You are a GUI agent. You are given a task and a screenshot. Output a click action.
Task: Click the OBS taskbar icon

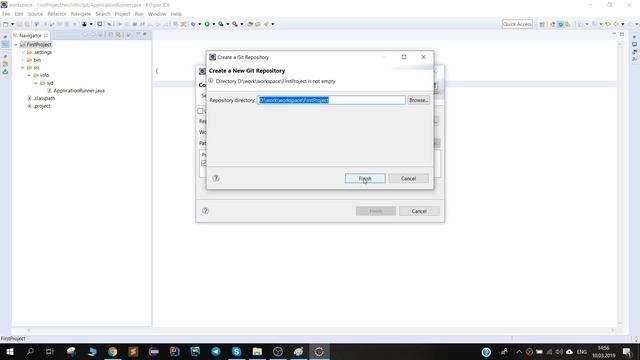pyautogui.click(x=278, y=351)
